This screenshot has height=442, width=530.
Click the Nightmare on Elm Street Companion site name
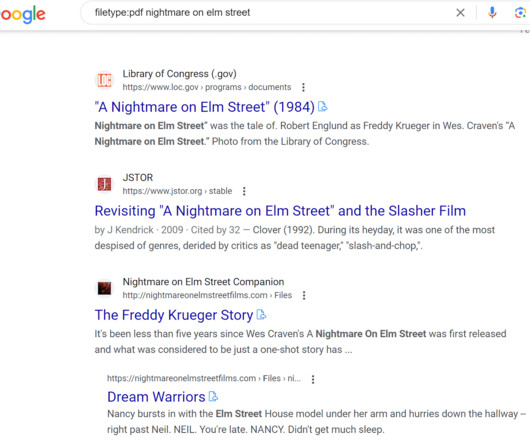tap(203, 281)
